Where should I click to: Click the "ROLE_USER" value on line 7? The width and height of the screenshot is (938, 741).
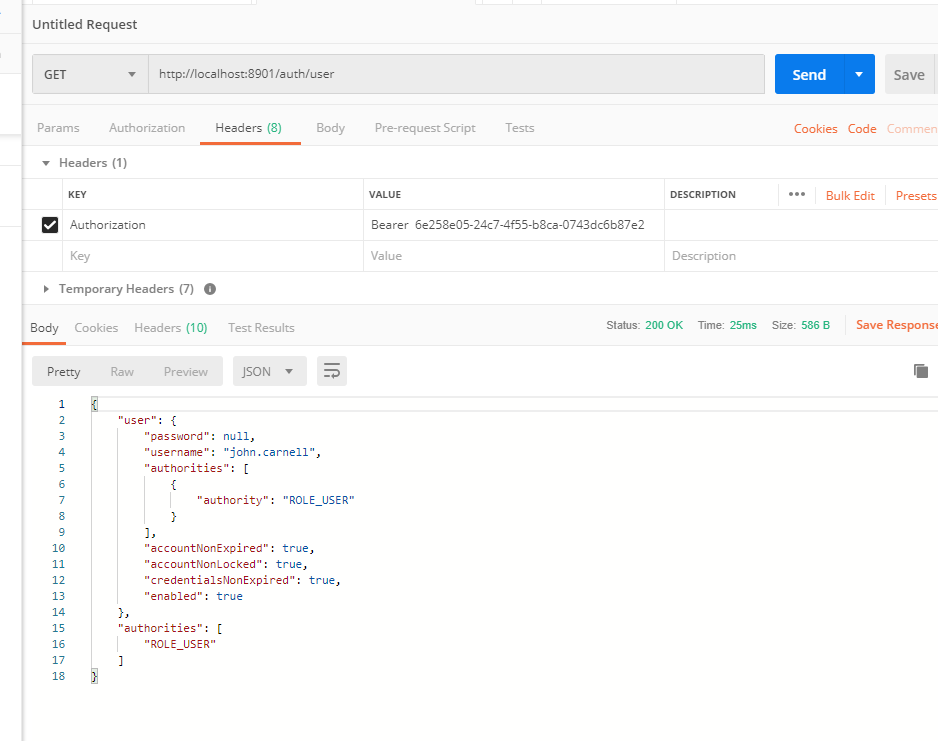318,500
